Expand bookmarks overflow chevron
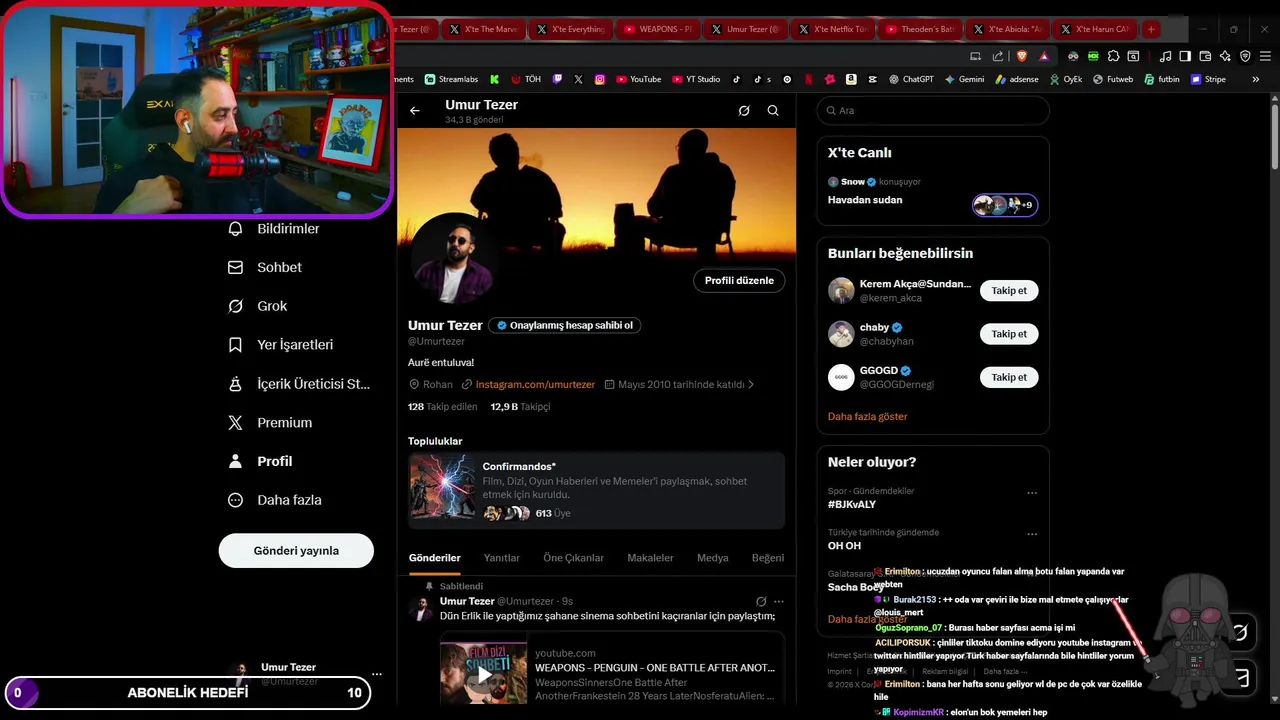This screenshot has width=1280, height=720. 1256,79
